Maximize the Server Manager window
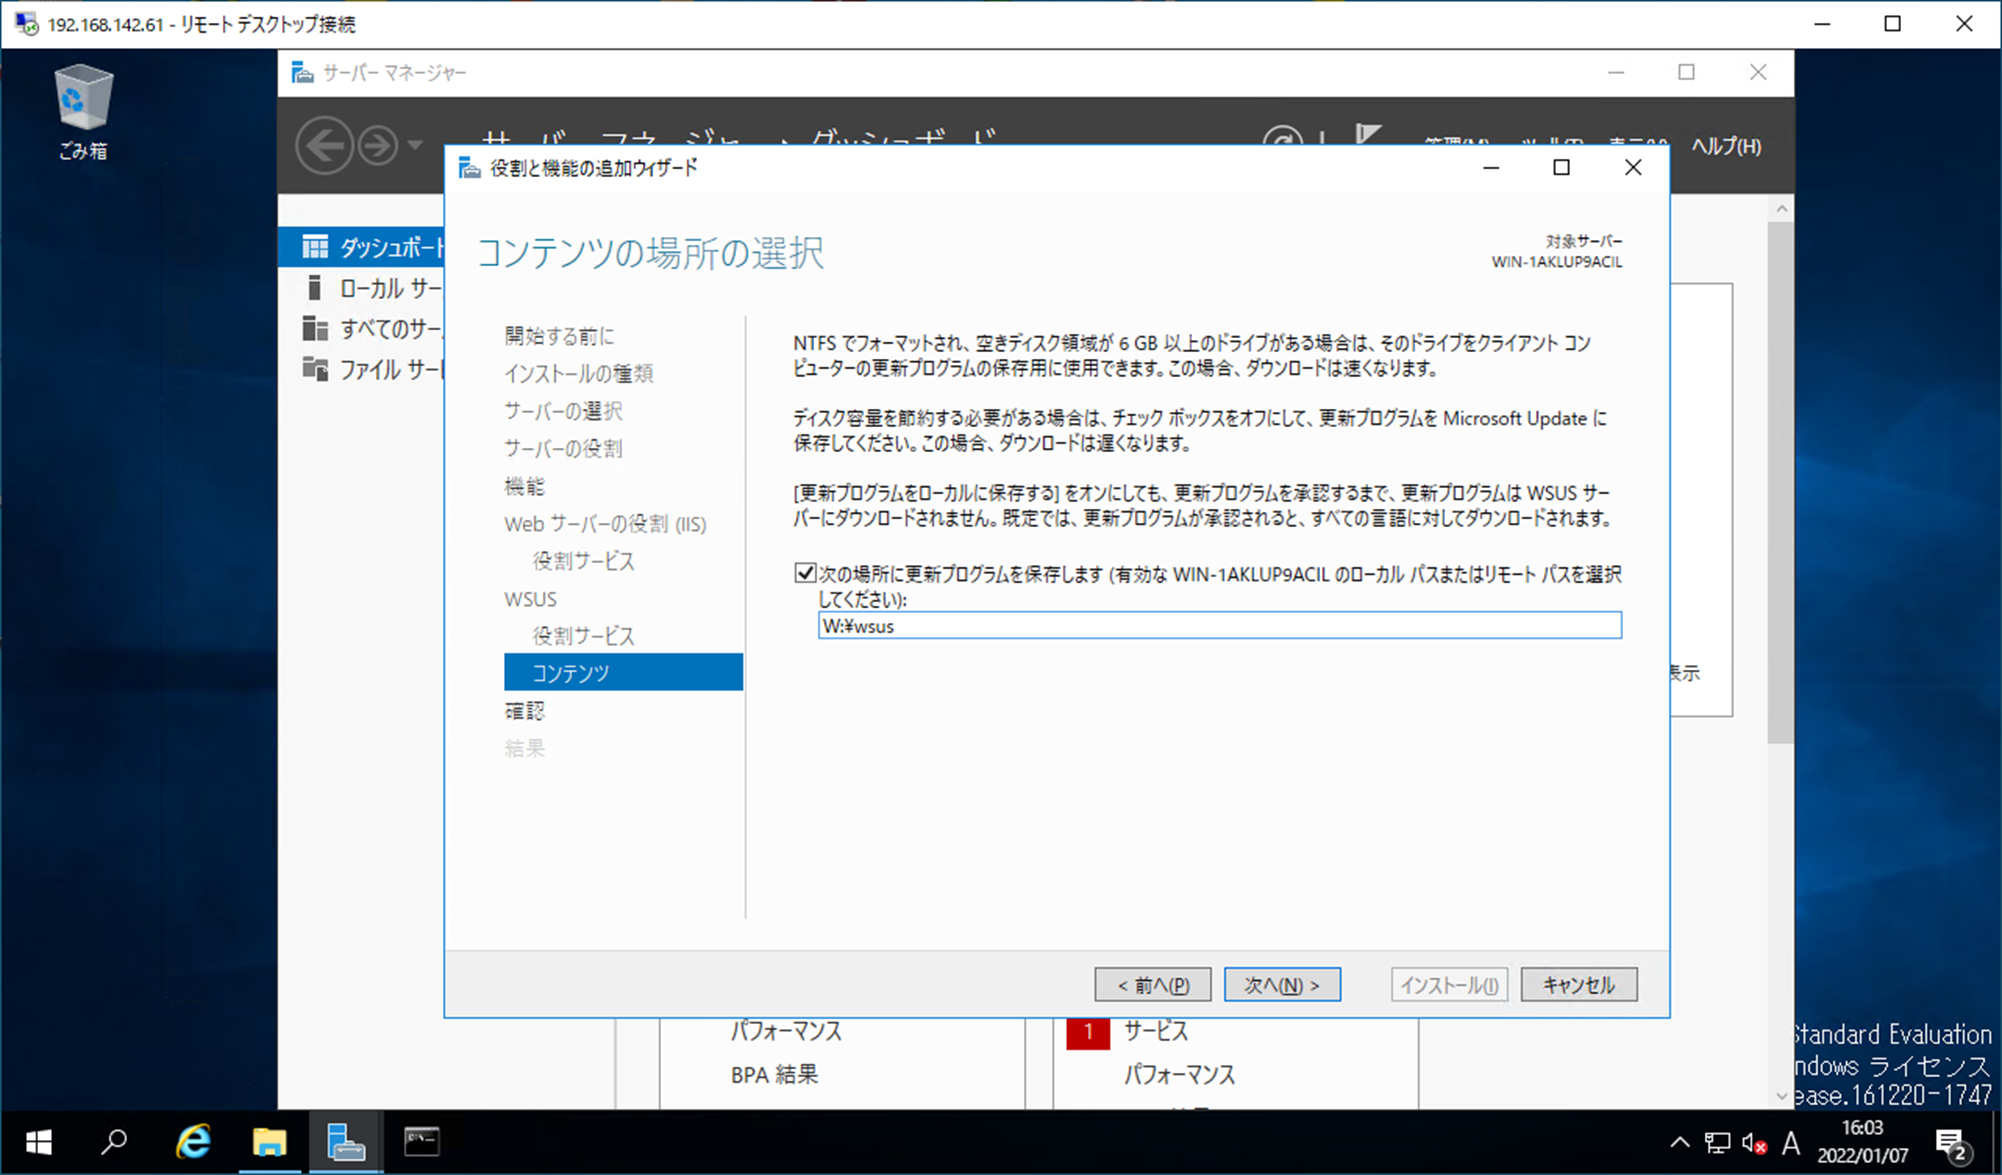The width and height of the screenshot is (2002, 1175). (x=1686, y=72)
